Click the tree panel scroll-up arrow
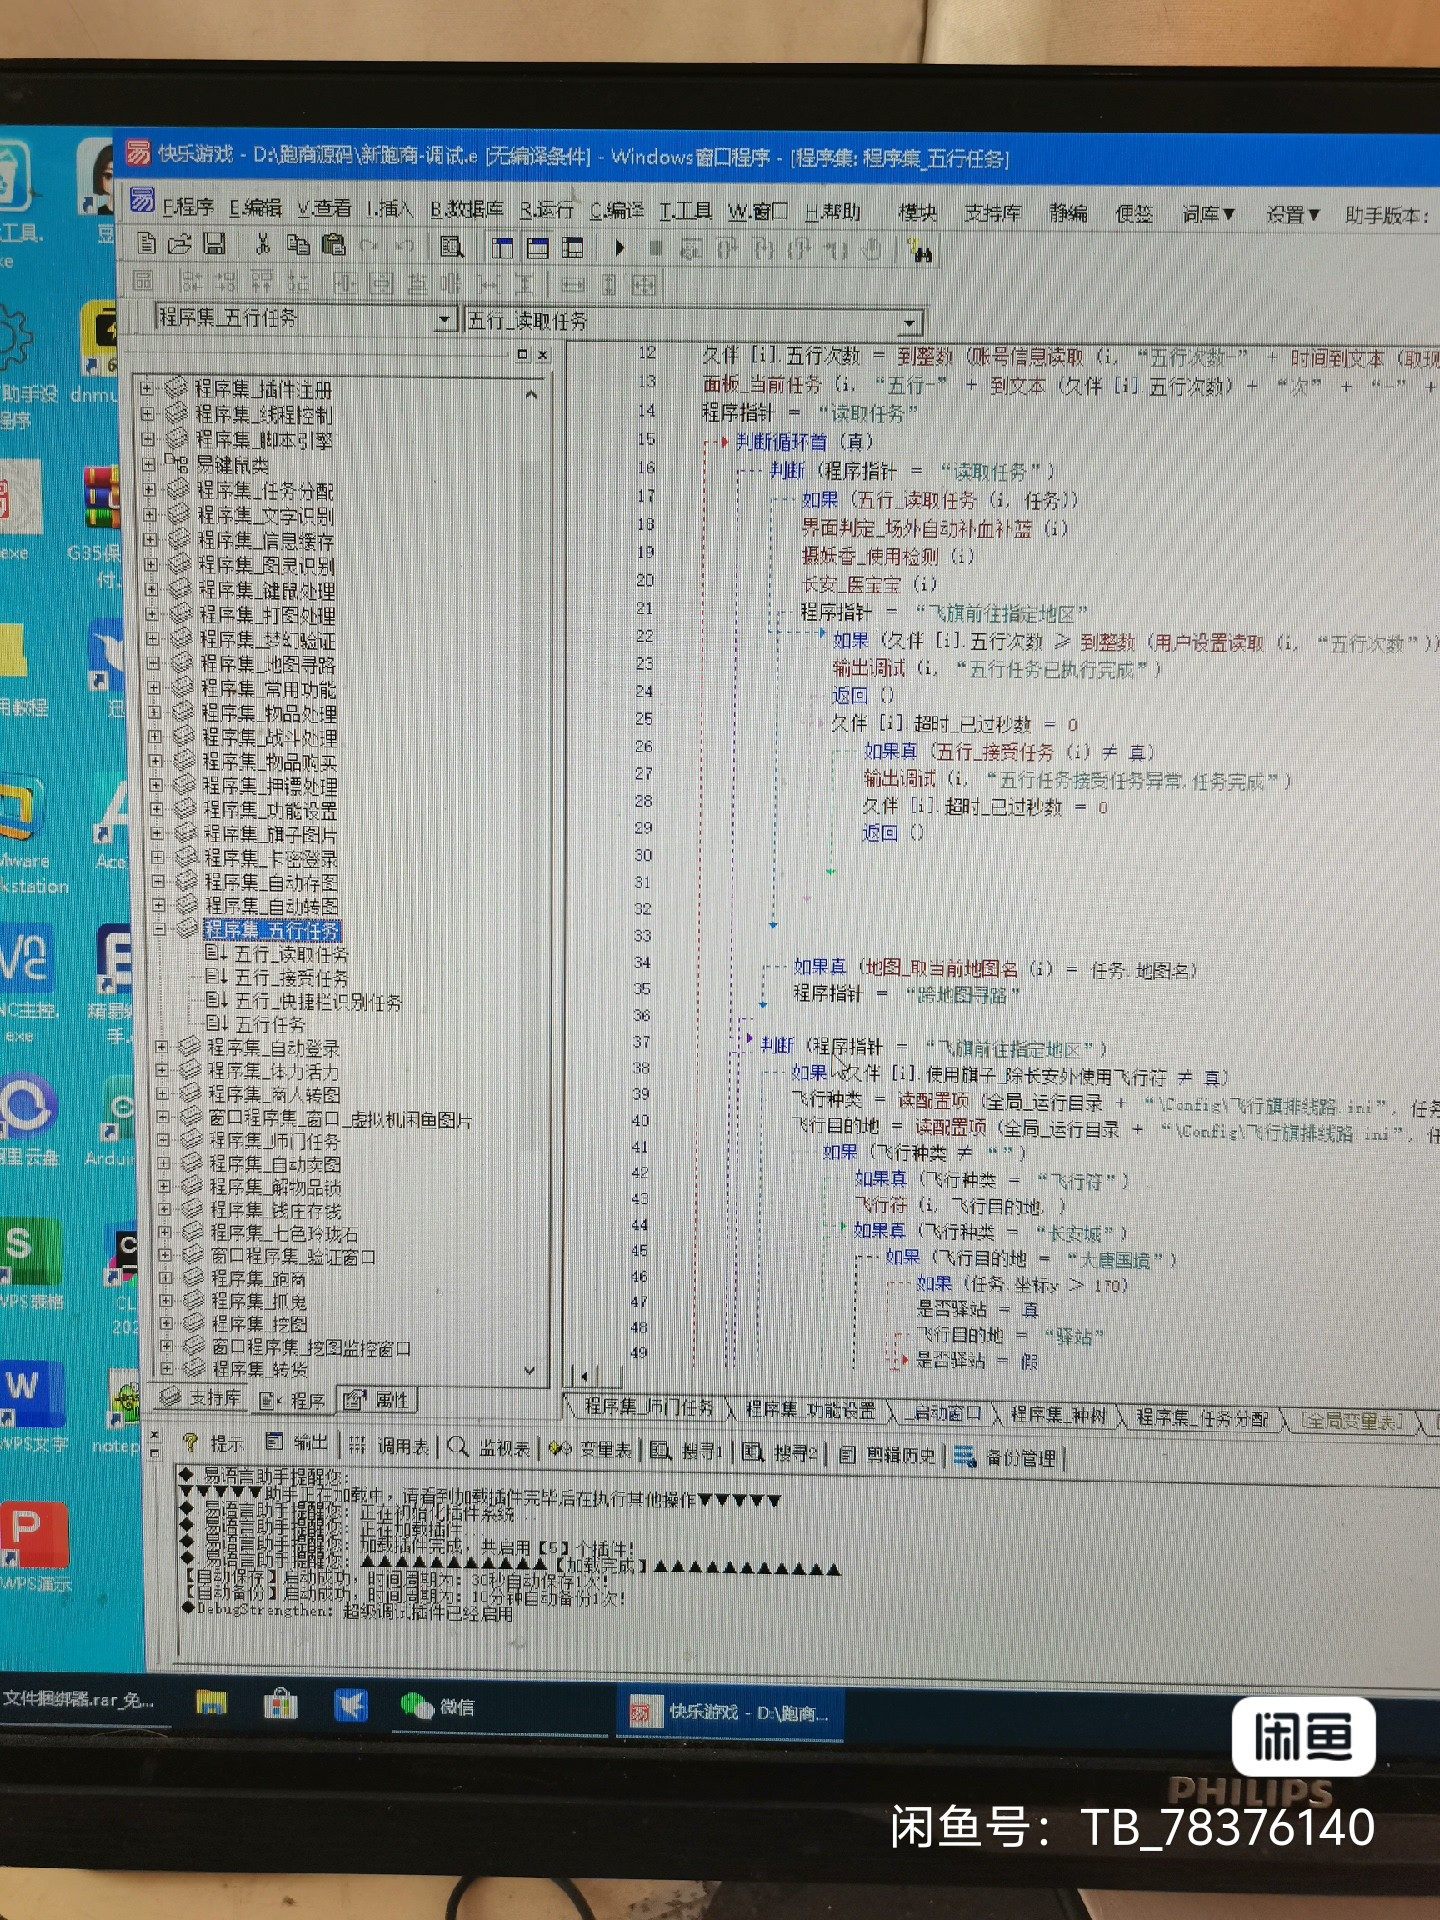The height and width of the screenshot is (1920, 1440). coord(531,394)
